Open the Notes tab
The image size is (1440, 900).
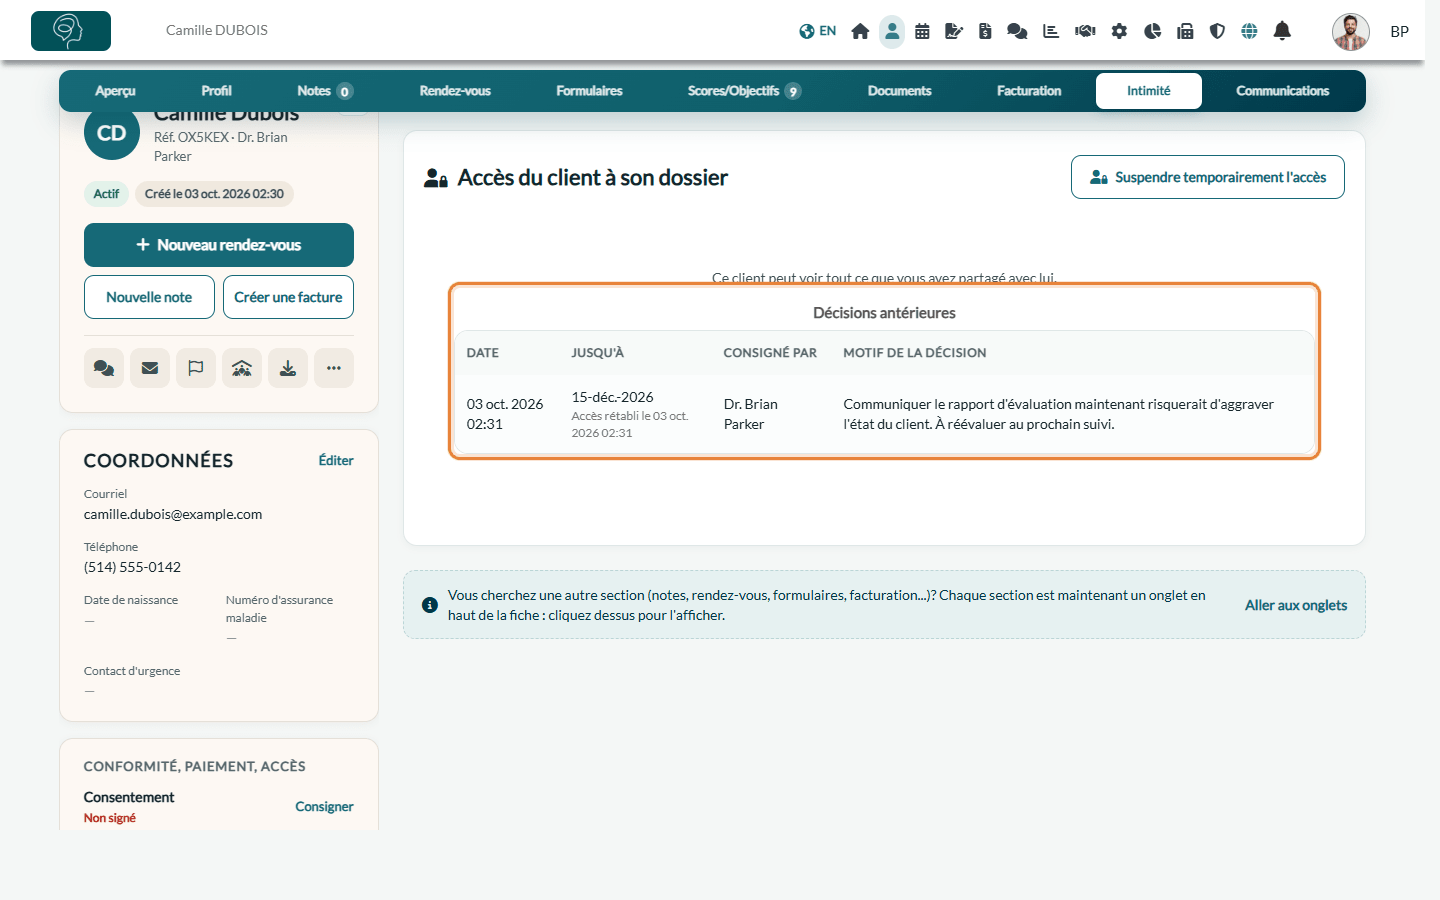(x=325, y=91)
